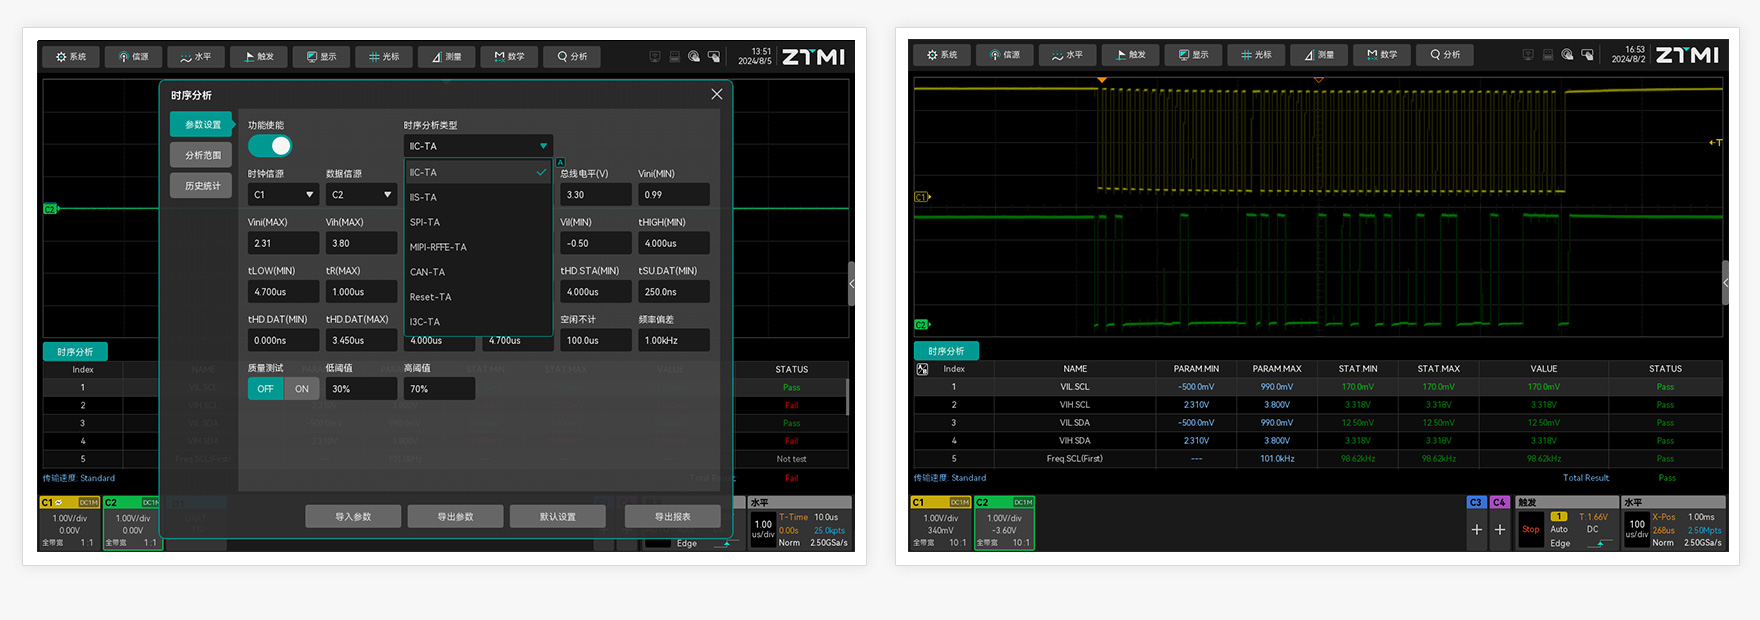Click the 导出报表 export report button
The image size is (1760, 620).
tap(672, 517)
